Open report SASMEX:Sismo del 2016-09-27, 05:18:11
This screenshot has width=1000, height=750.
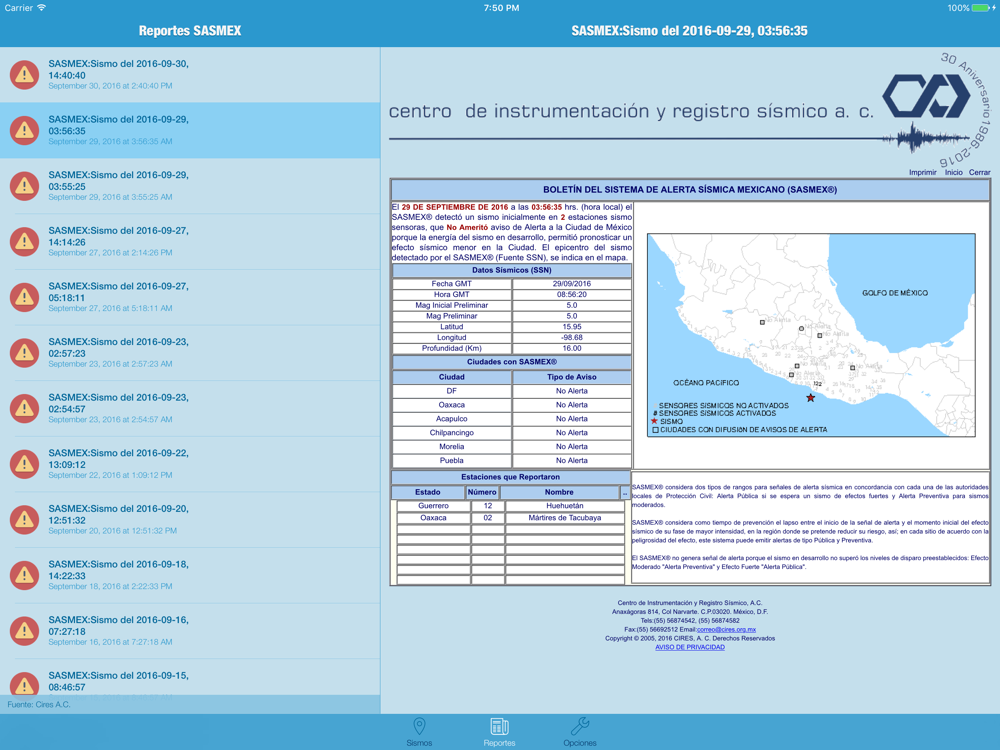click(190, 297)
